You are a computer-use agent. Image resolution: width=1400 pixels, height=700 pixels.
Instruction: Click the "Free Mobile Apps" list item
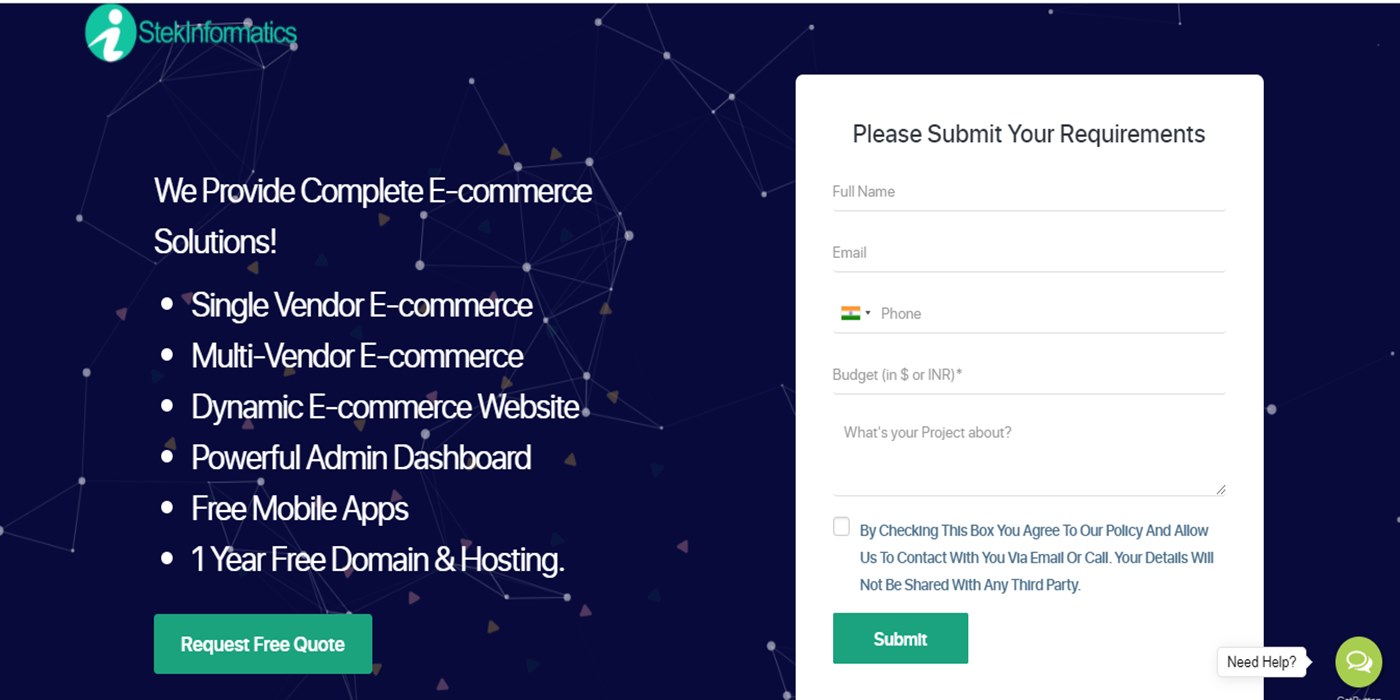299,509
